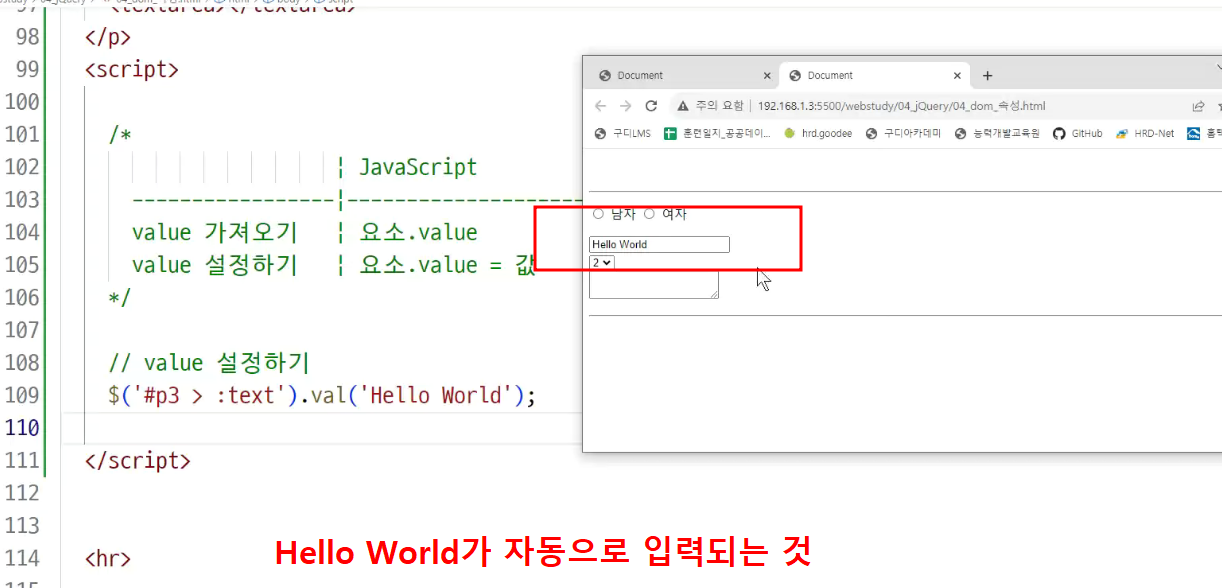Click 'Hello World' string in line 109 code
This screenshot has height=588, width=1222.
point(436,395)
